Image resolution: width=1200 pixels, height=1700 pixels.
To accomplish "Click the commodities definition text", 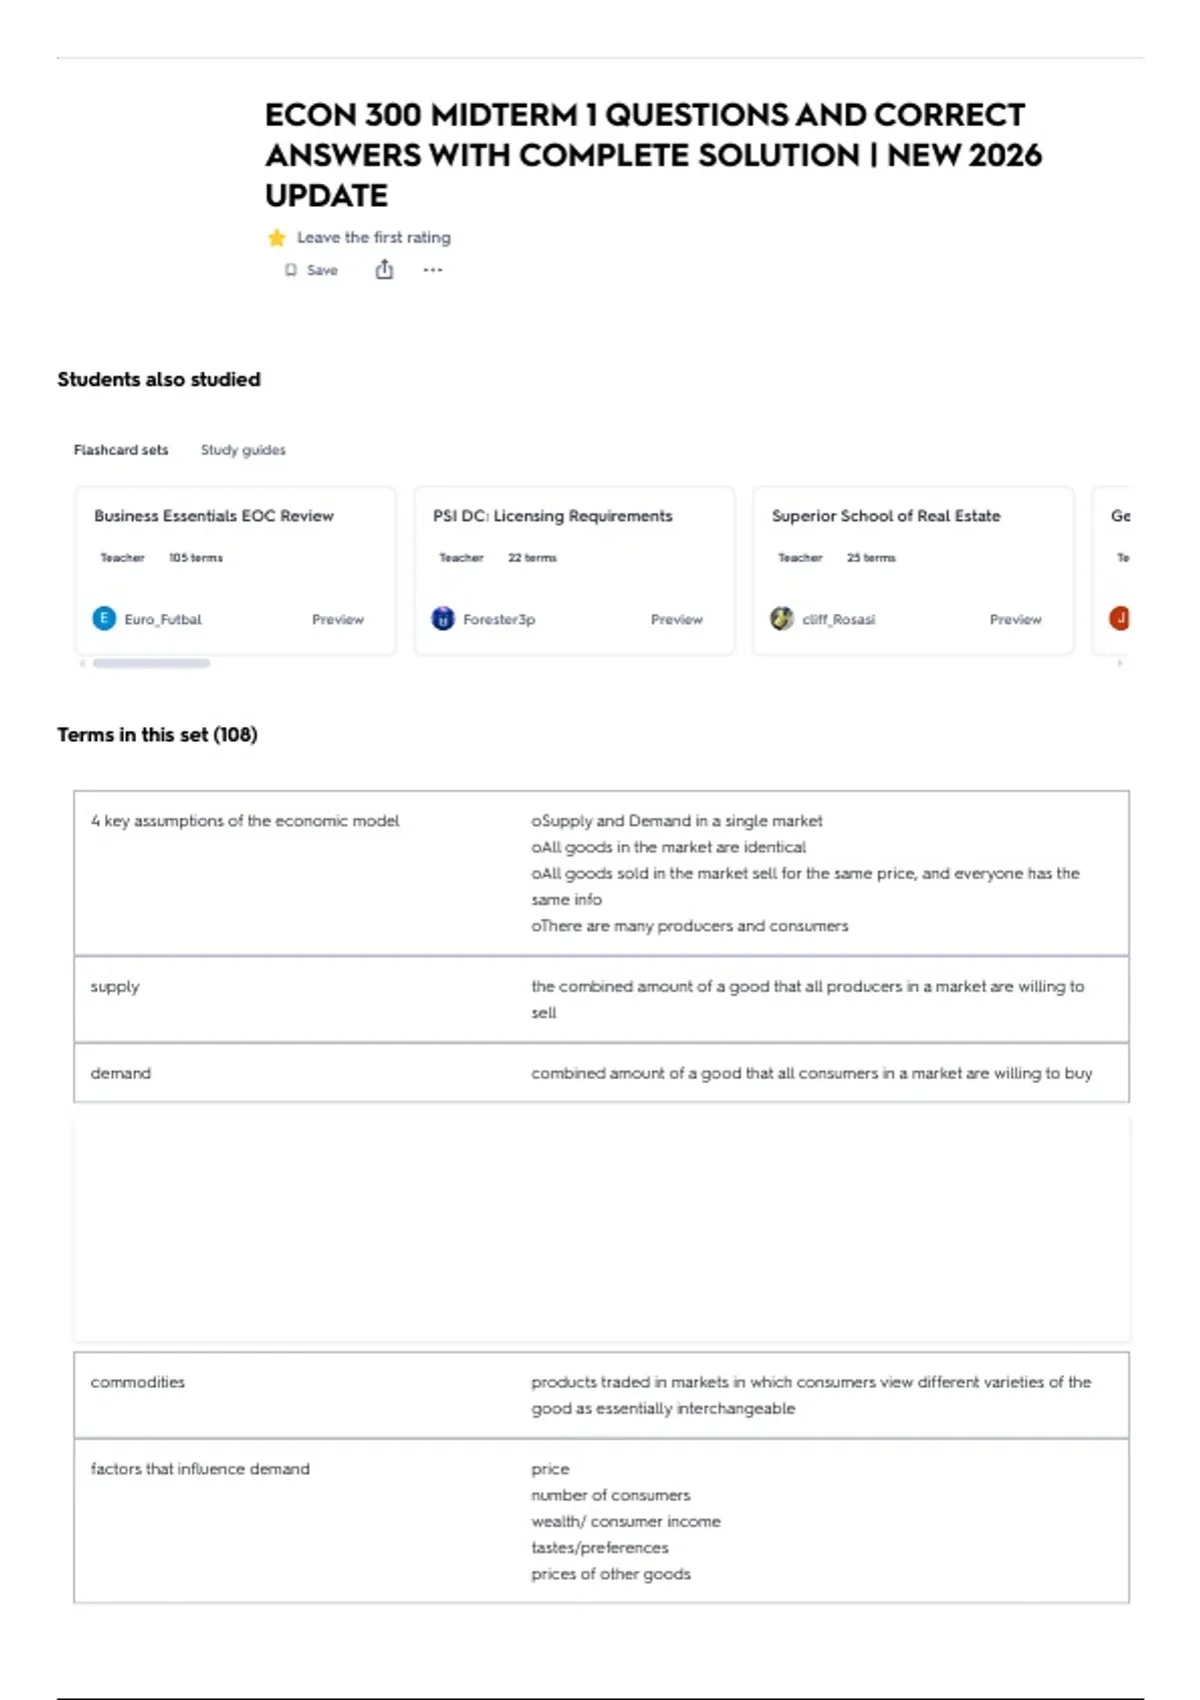I will (811, 1395).
